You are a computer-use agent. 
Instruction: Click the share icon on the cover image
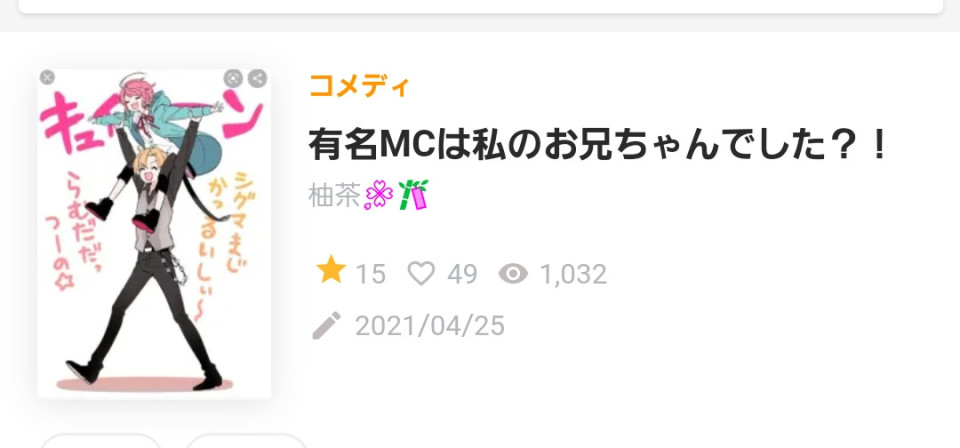257,78
